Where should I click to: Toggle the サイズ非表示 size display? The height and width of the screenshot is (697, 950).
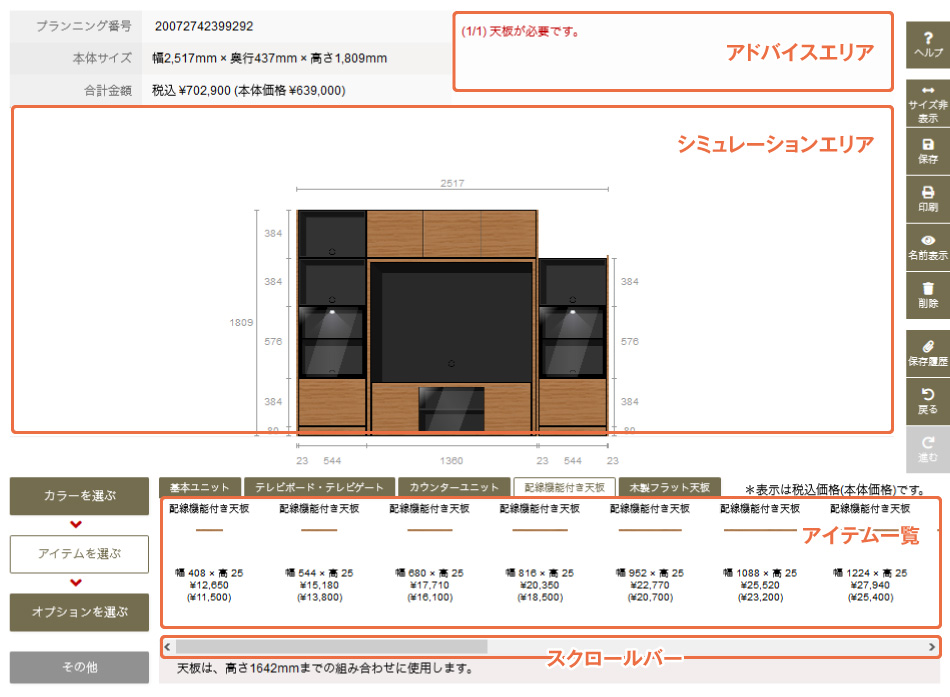click(928, 104)
